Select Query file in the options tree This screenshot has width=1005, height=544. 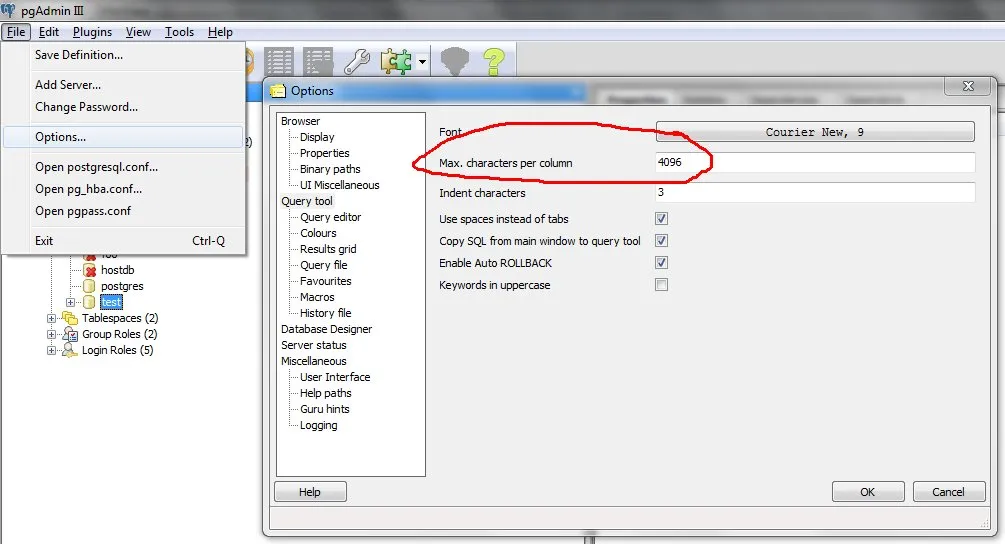[324, 265]
